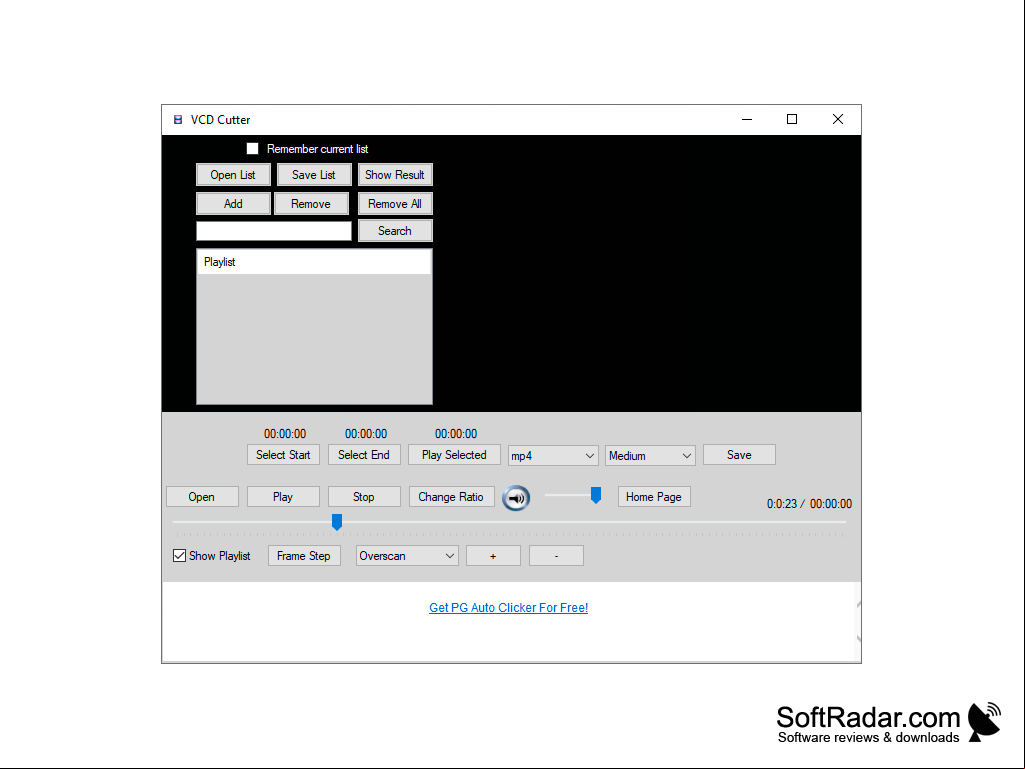Focus the playlist search text field

pyautogui.click(x=274, y=231)
